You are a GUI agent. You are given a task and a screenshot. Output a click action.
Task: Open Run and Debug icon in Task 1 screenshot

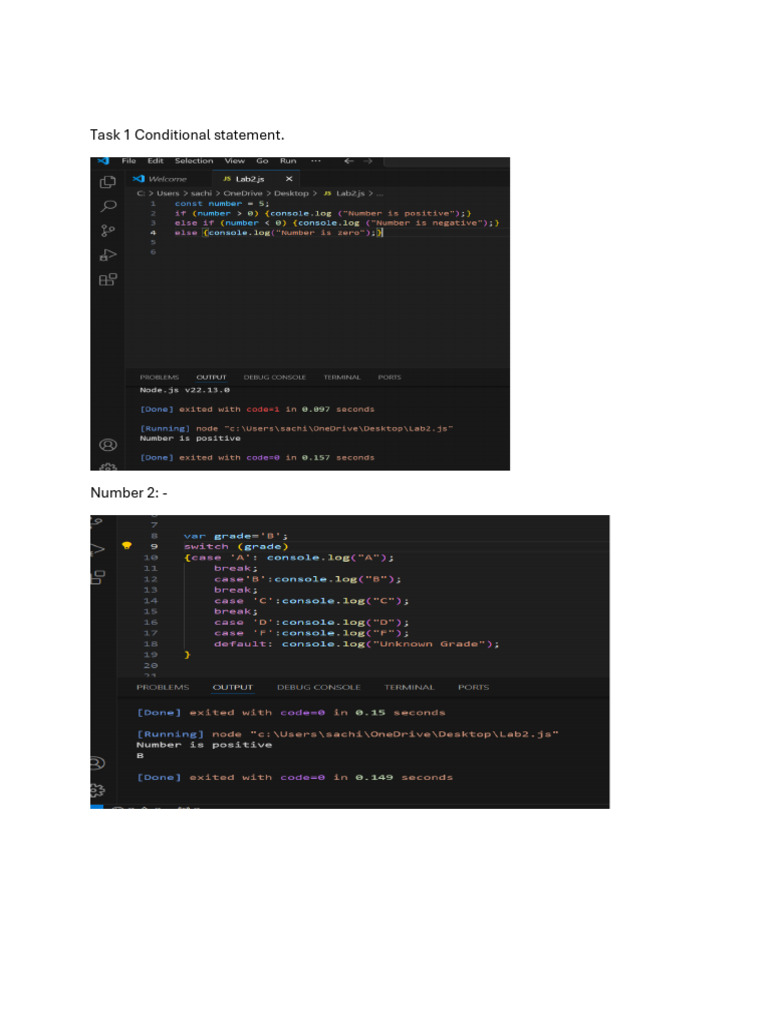pyautogui.click(x=108, y=255)
